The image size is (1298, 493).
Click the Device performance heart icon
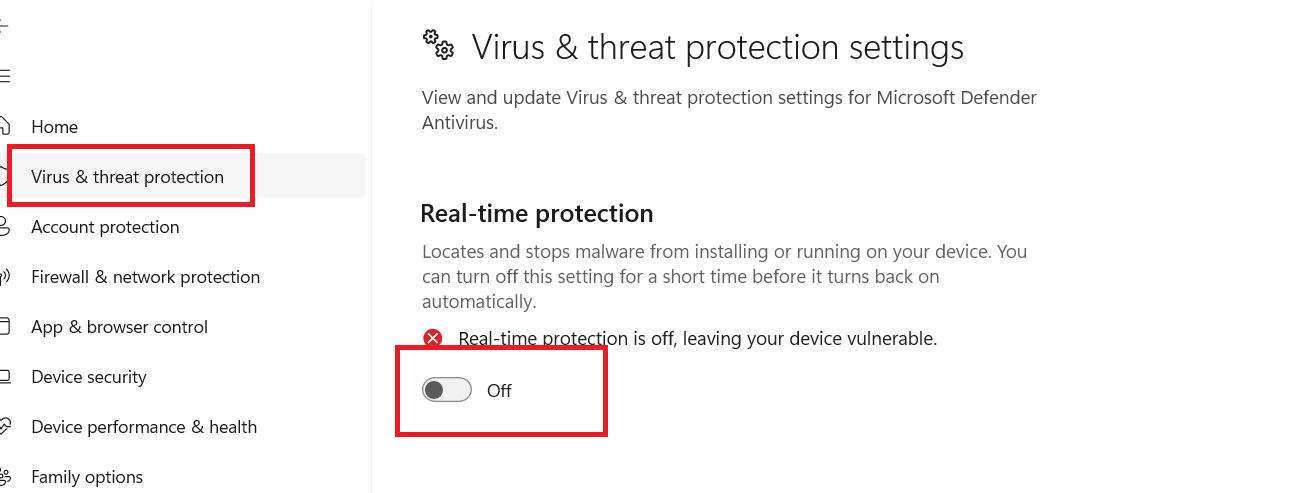[x=5, y=427]
